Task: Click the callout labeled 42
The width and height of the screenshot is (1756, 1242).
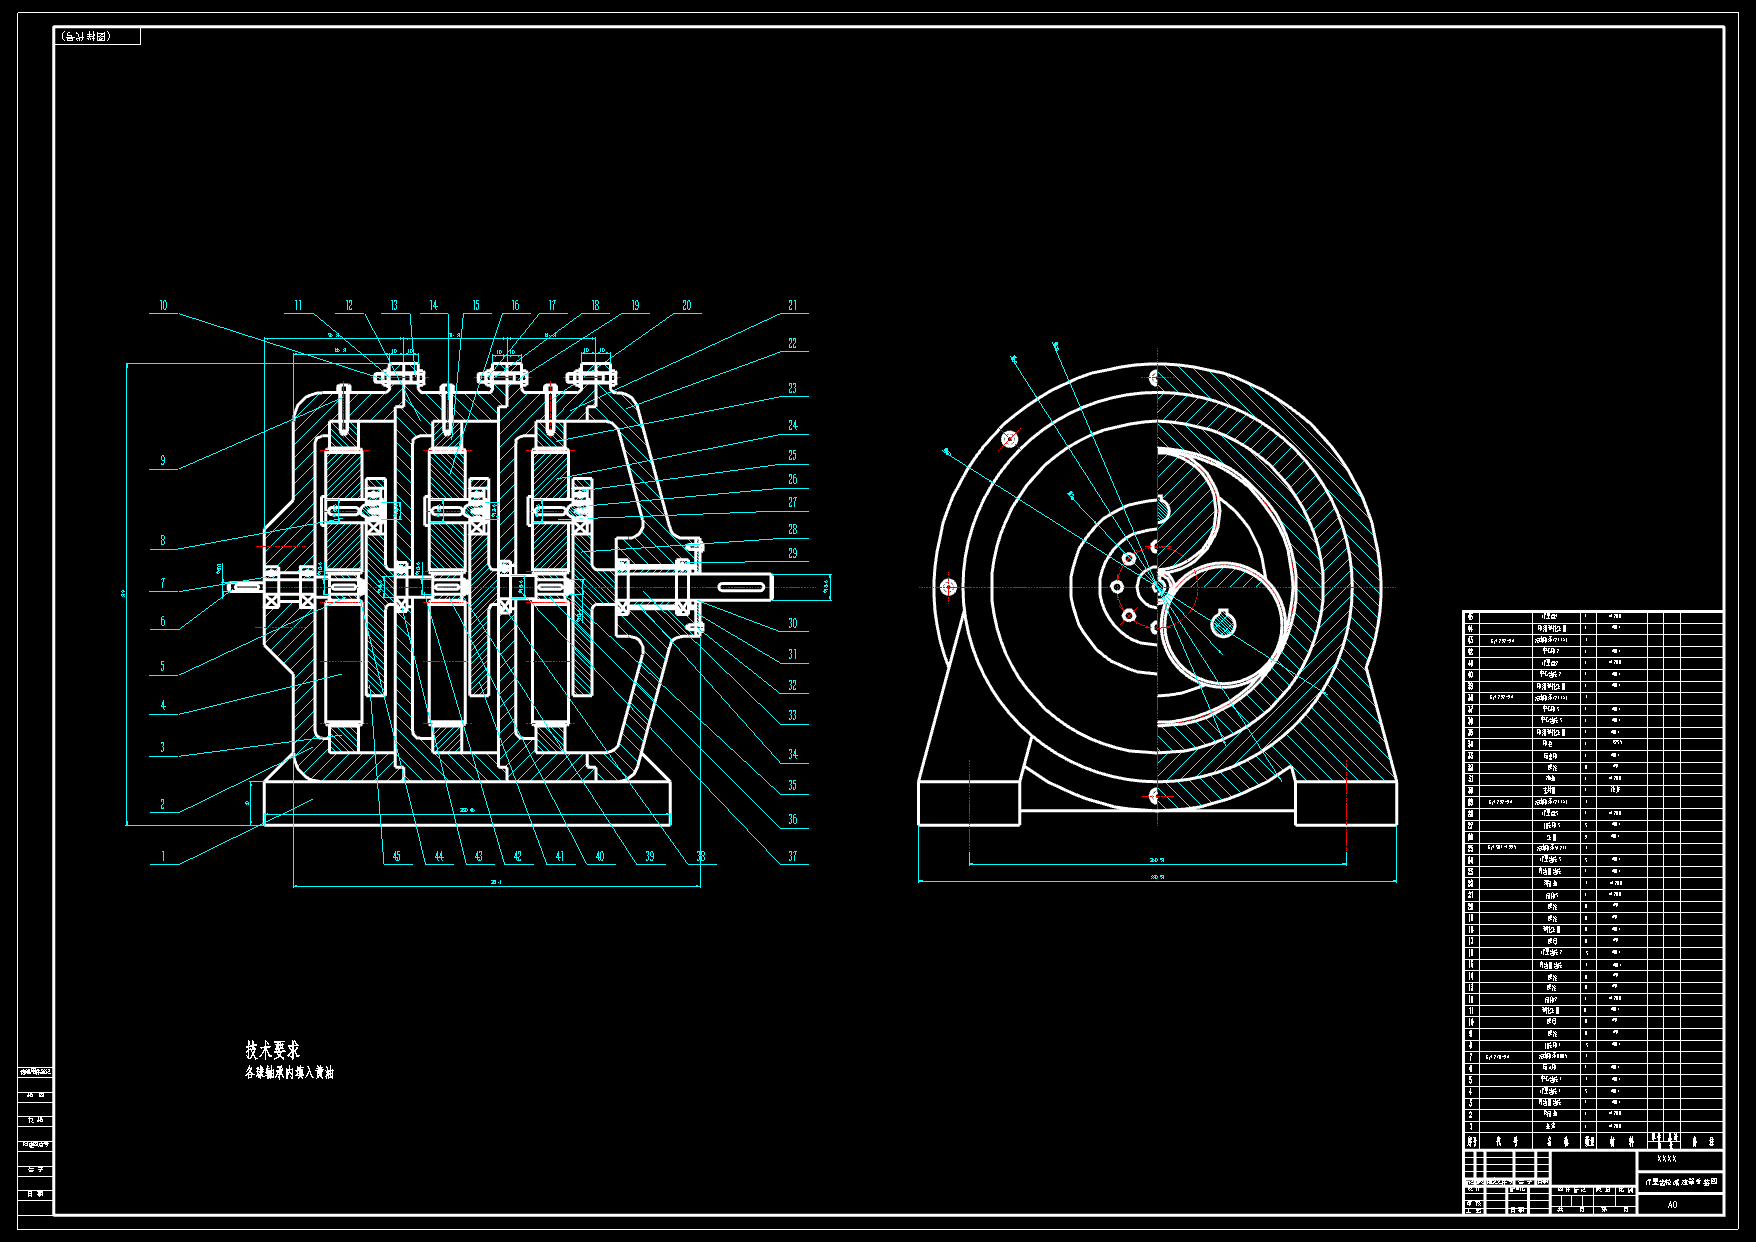Action: click(518, 857)
